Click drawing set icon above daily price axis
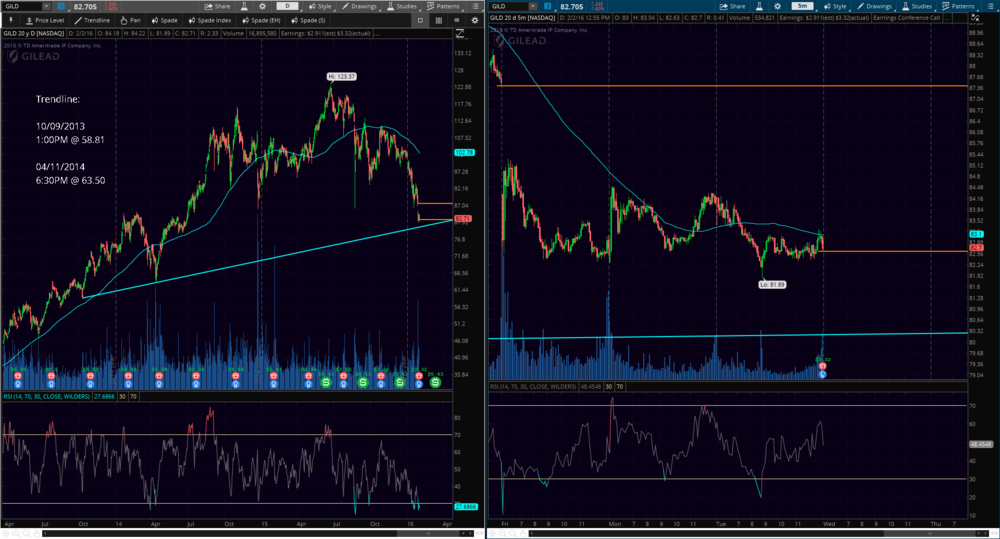1000x539 pixels. pyautogui.click(x=460, y=34)
